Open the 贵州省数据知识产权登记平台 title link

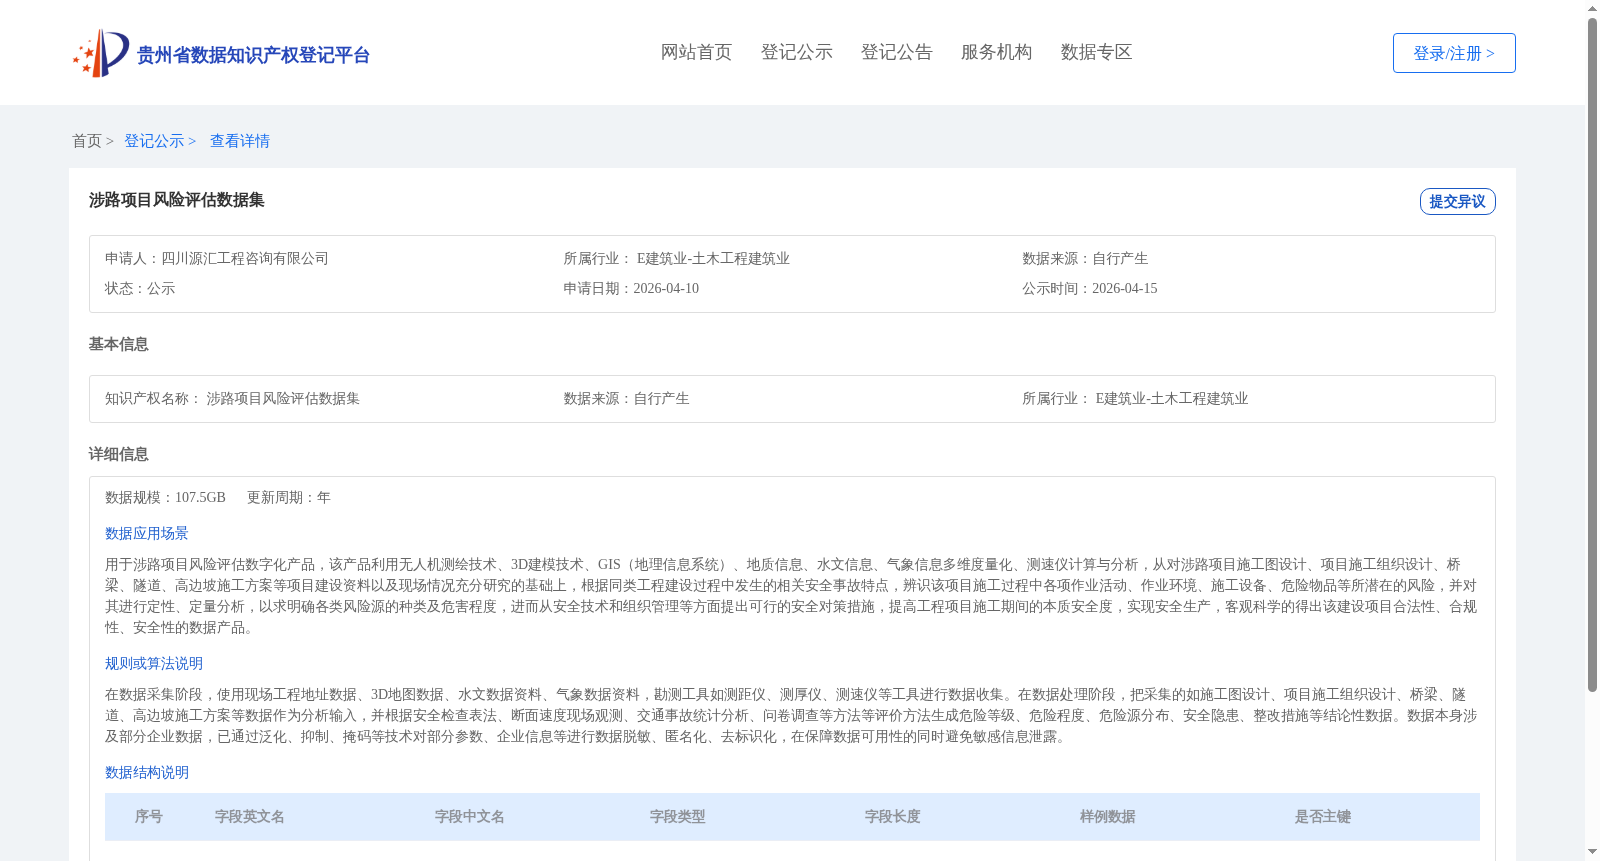[253, 55]
